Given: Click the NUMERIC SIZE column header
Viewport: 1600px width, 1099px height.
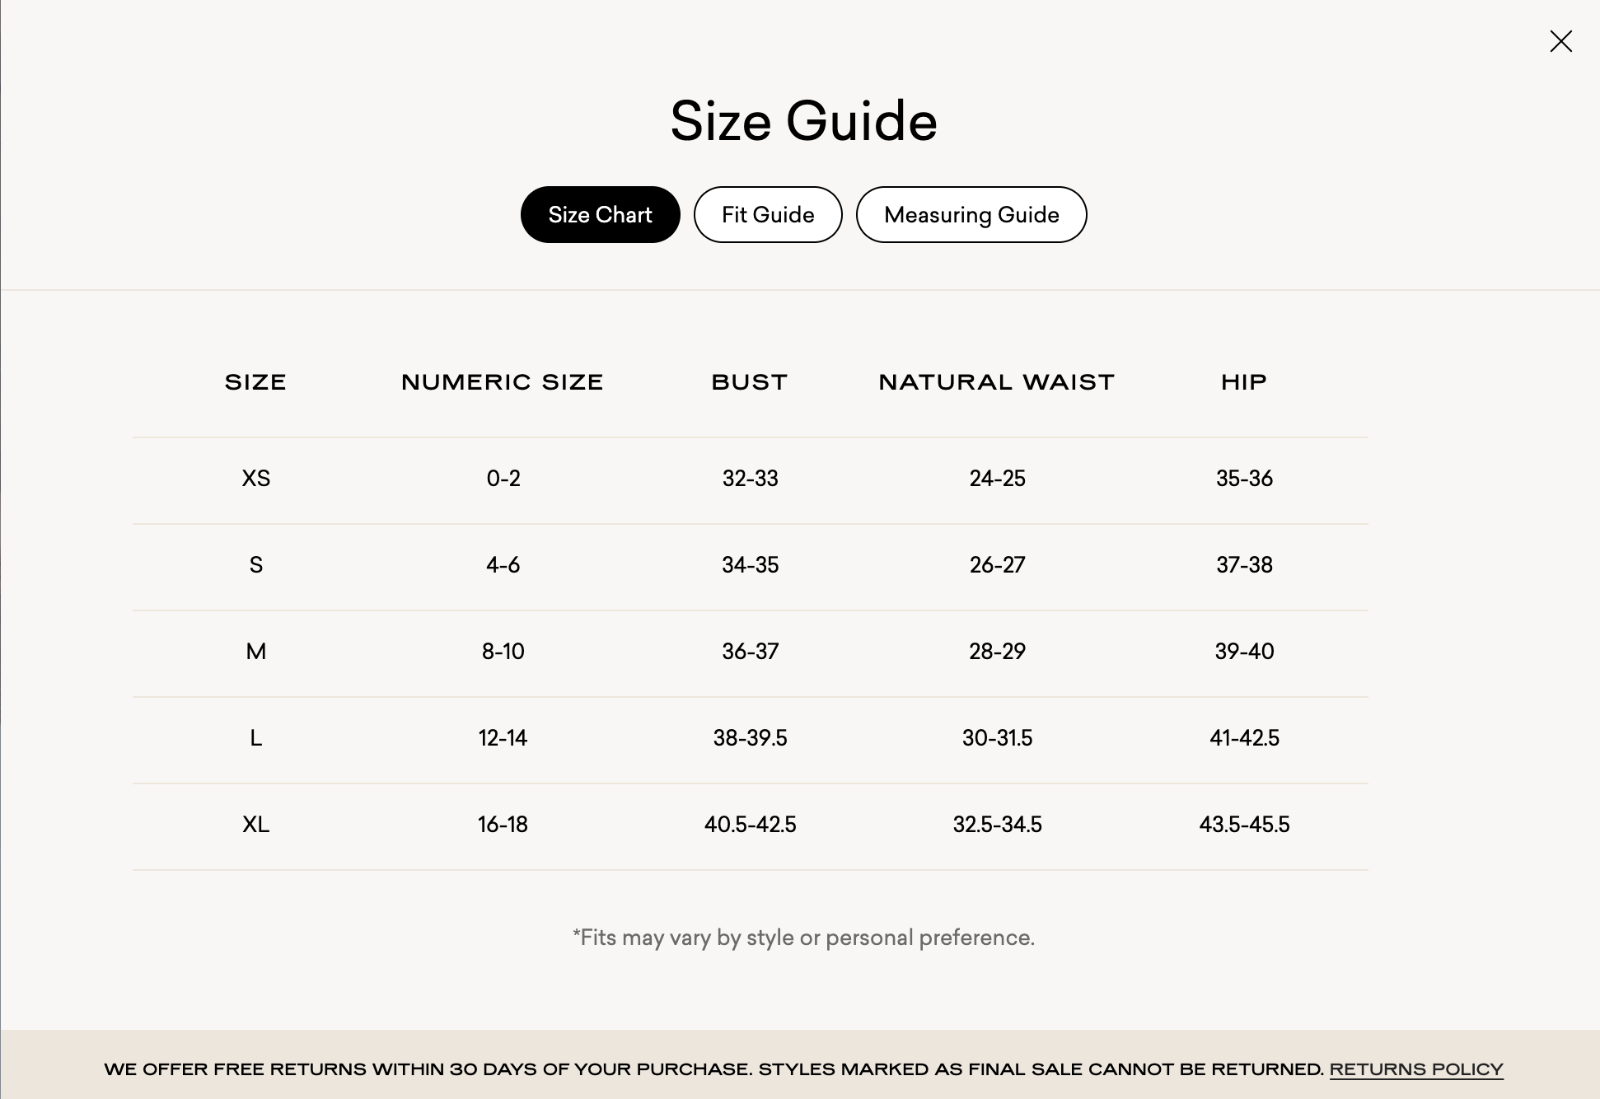Looking at the screenshot, I should pos(502,382).
